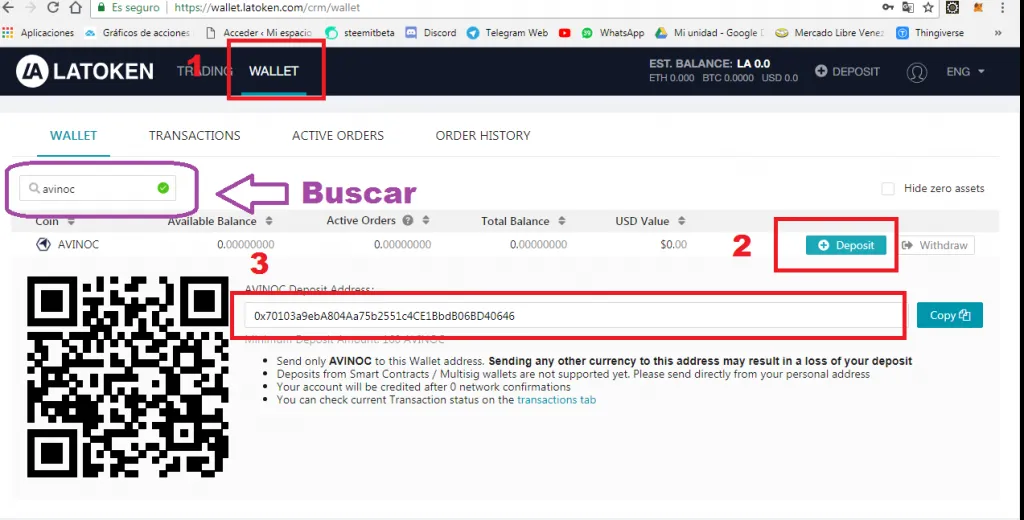Bookmark this page with the star icon
This screenshot has width=1024, height=520.
pyautogui.click(x=928, y=7)
